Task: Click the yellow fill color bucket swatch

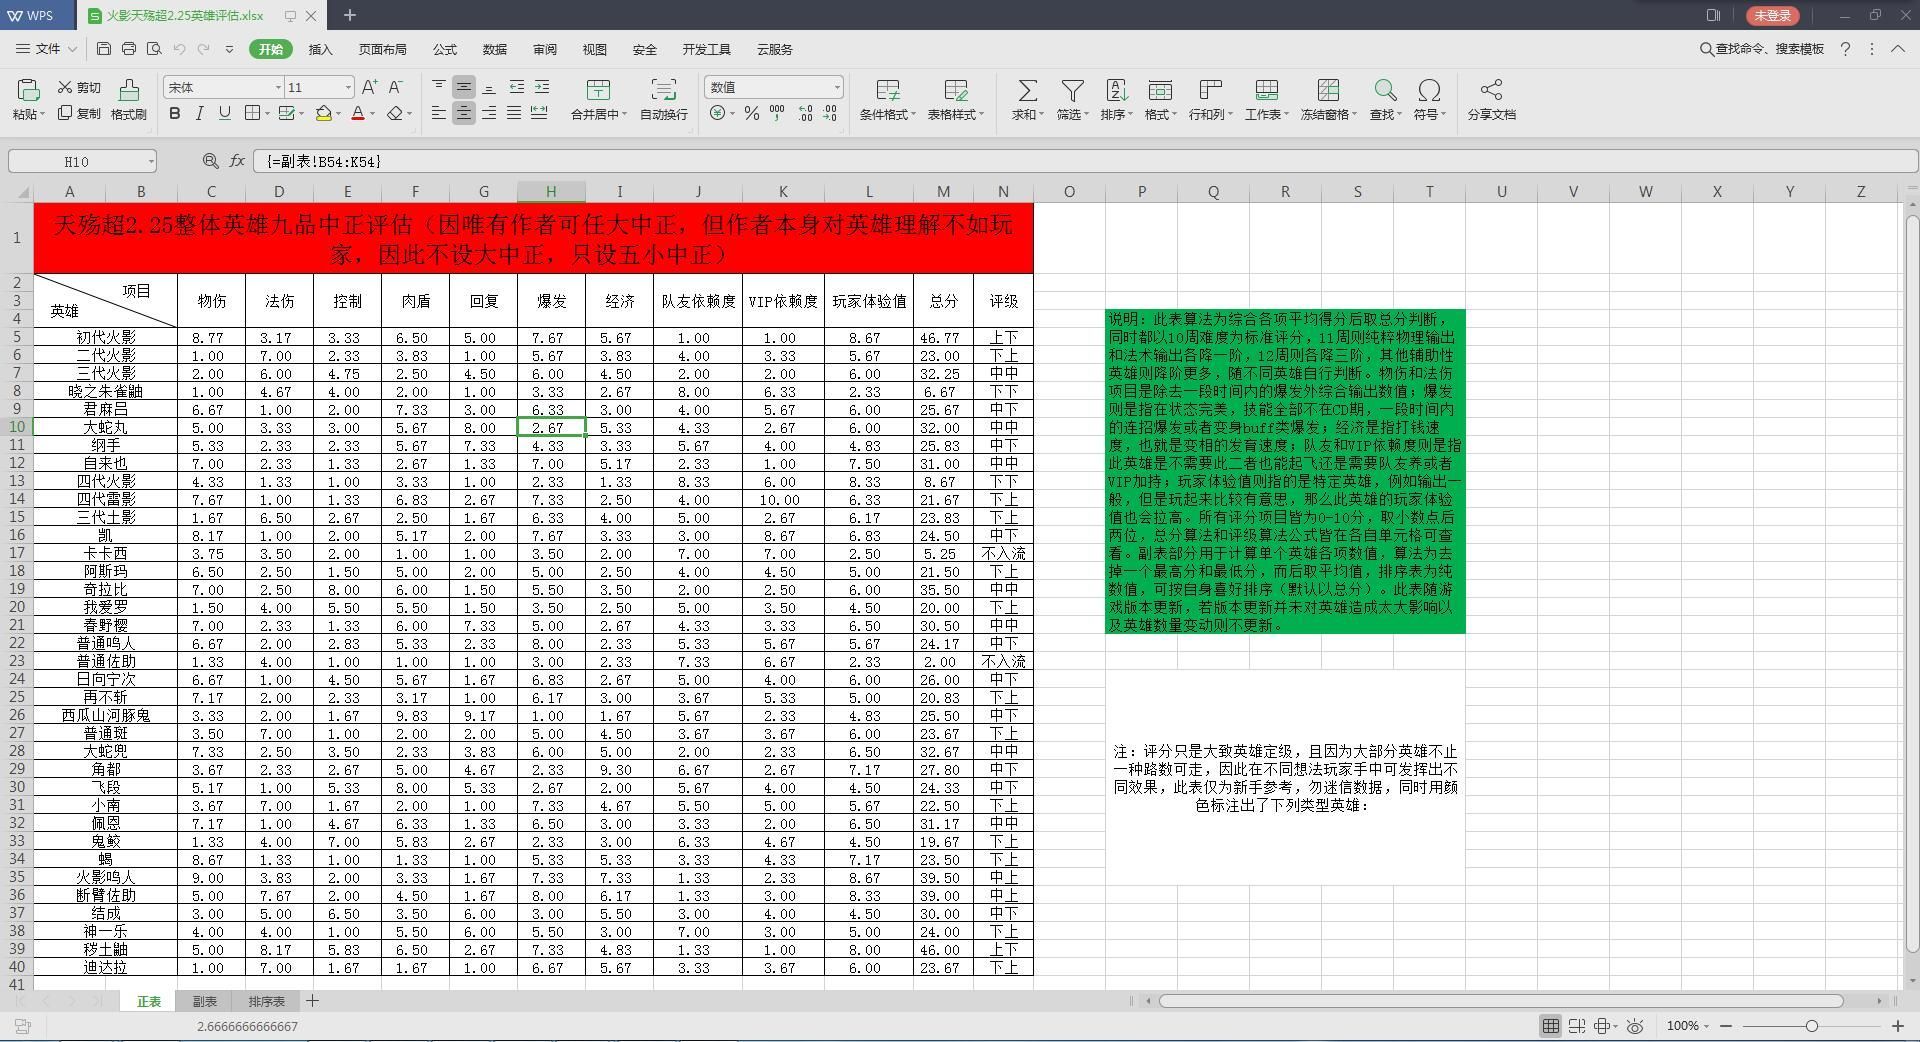Action: [324, 113]
